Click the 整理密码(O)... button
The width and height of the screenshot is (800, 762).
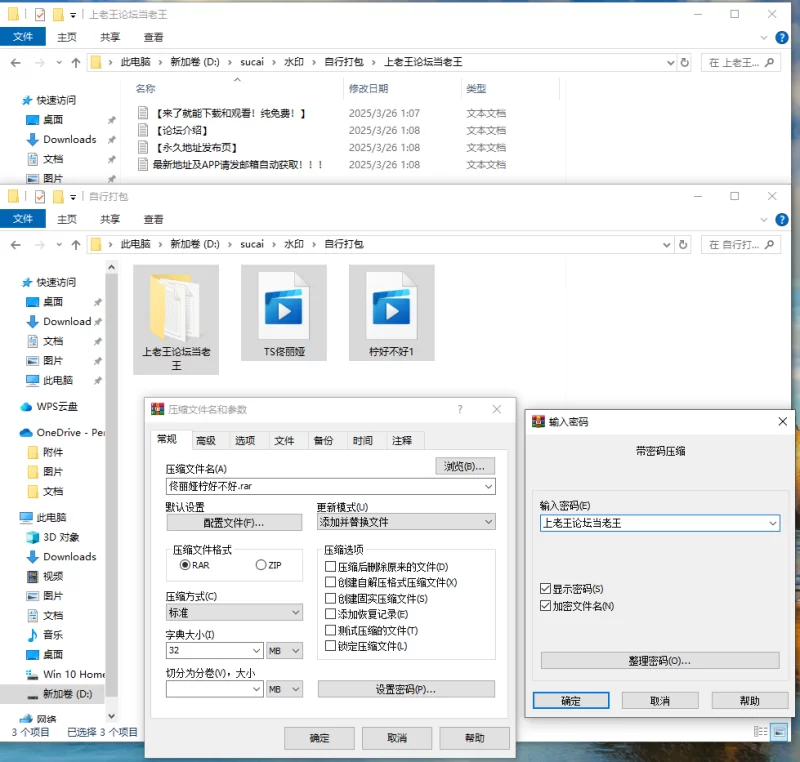pos(660,661)
